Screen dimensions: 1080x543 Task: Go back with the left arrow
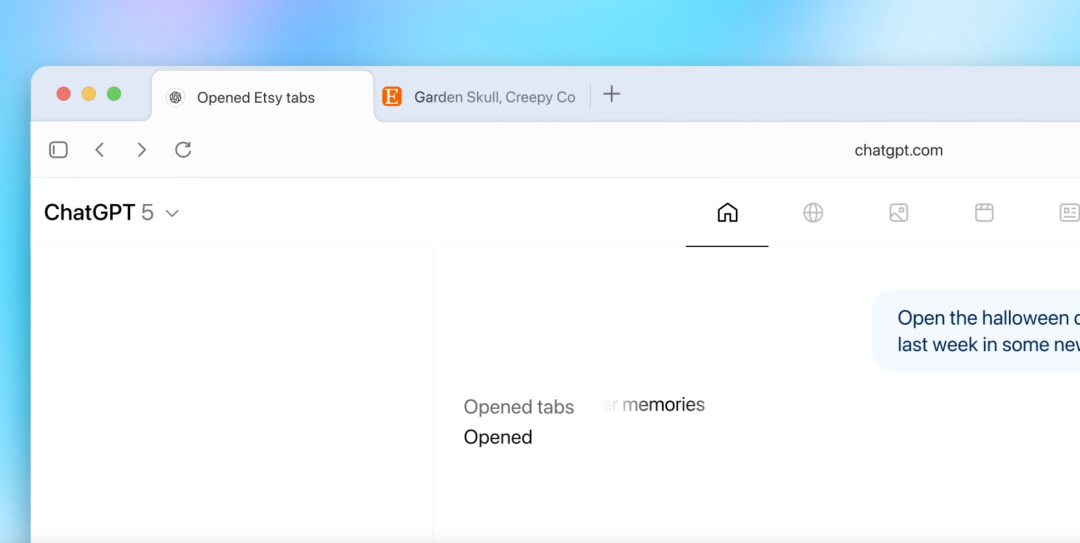(100, 150)
